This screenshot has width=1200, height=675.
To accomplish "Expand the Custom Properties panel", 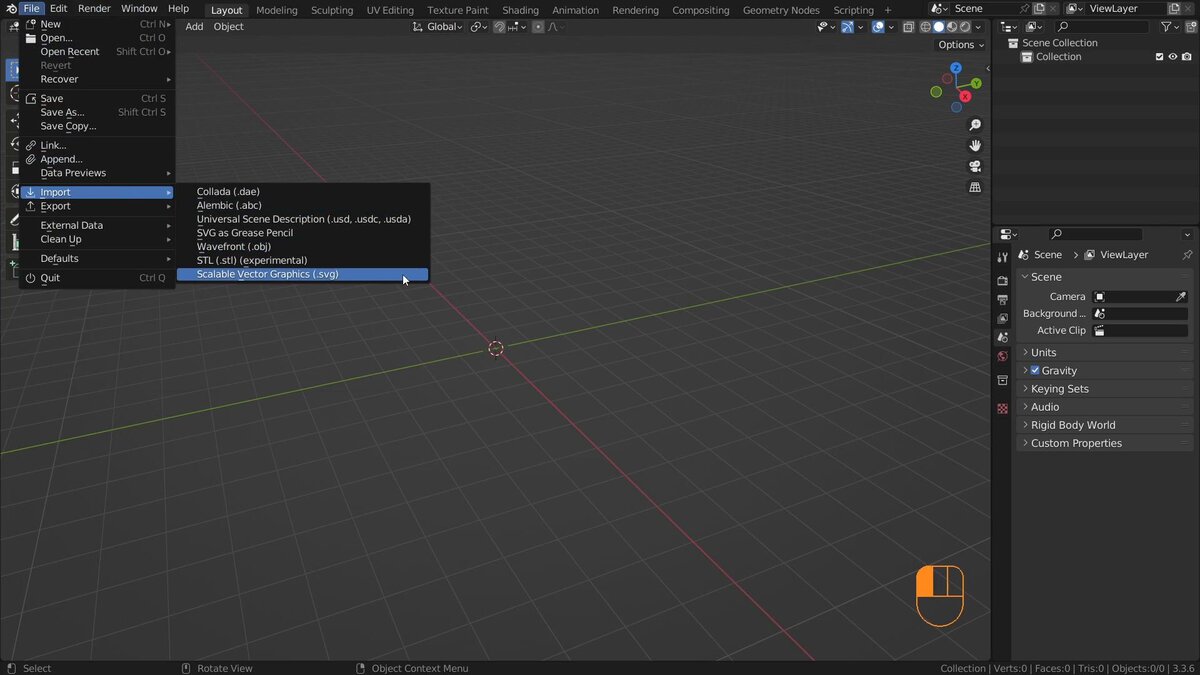I will click(x=1105, y=443).
